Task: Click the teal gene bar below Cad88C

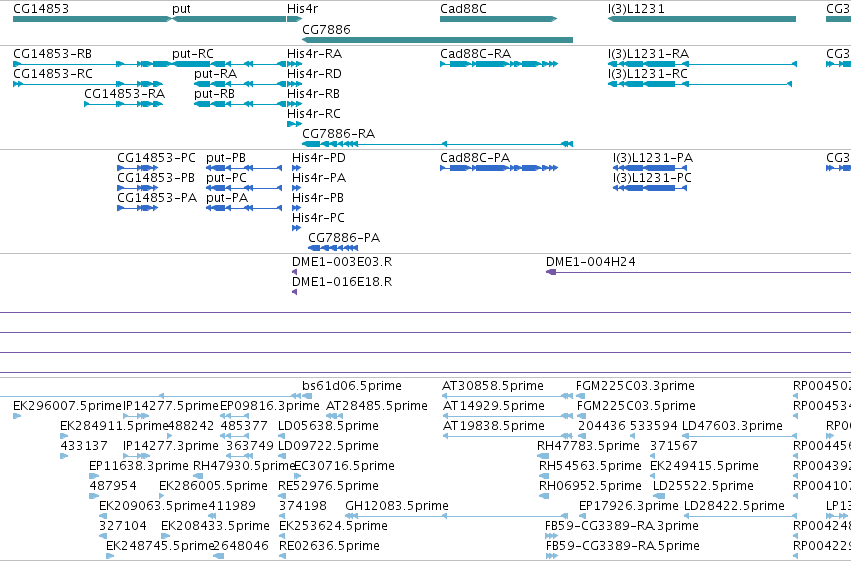Action: 498,19
